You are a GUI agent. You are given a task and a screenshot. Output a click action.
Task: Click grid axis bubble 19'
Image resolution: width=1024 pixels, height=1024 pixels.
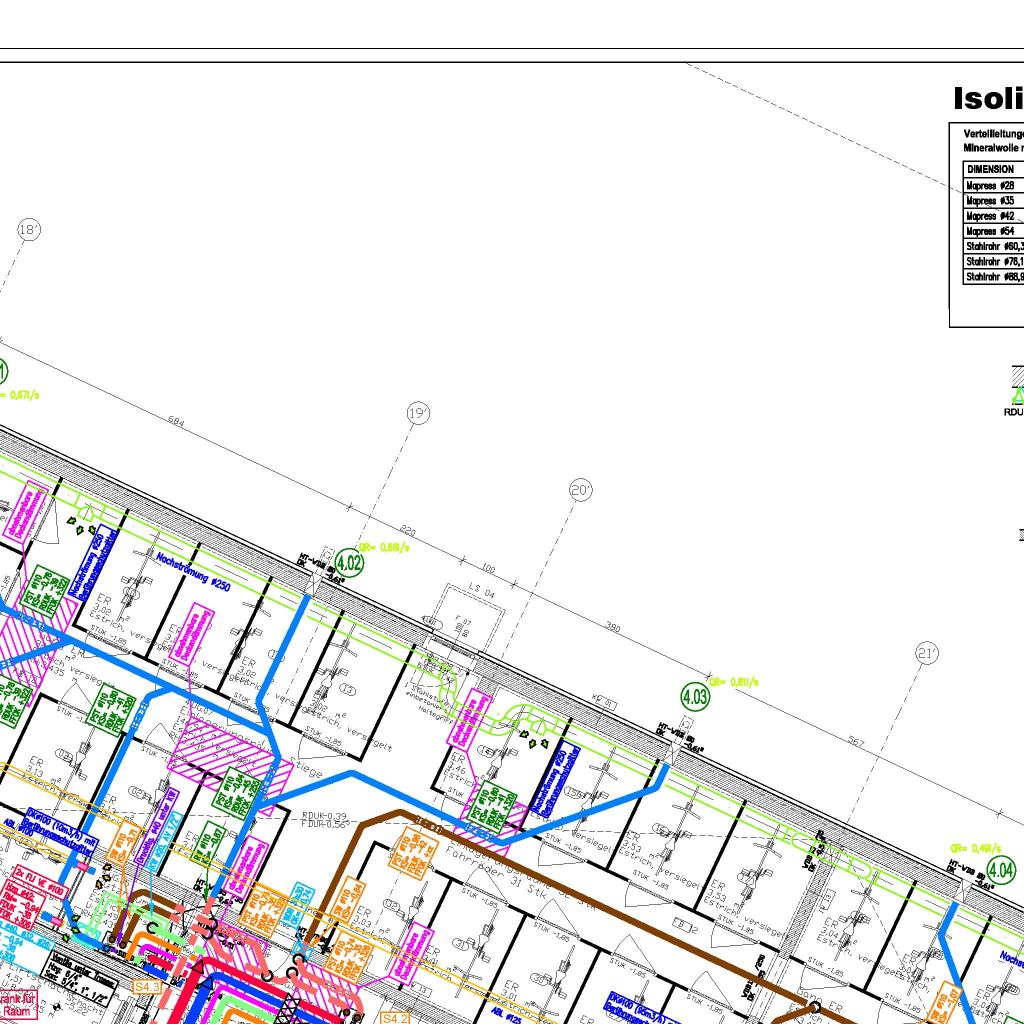point(418,412)
